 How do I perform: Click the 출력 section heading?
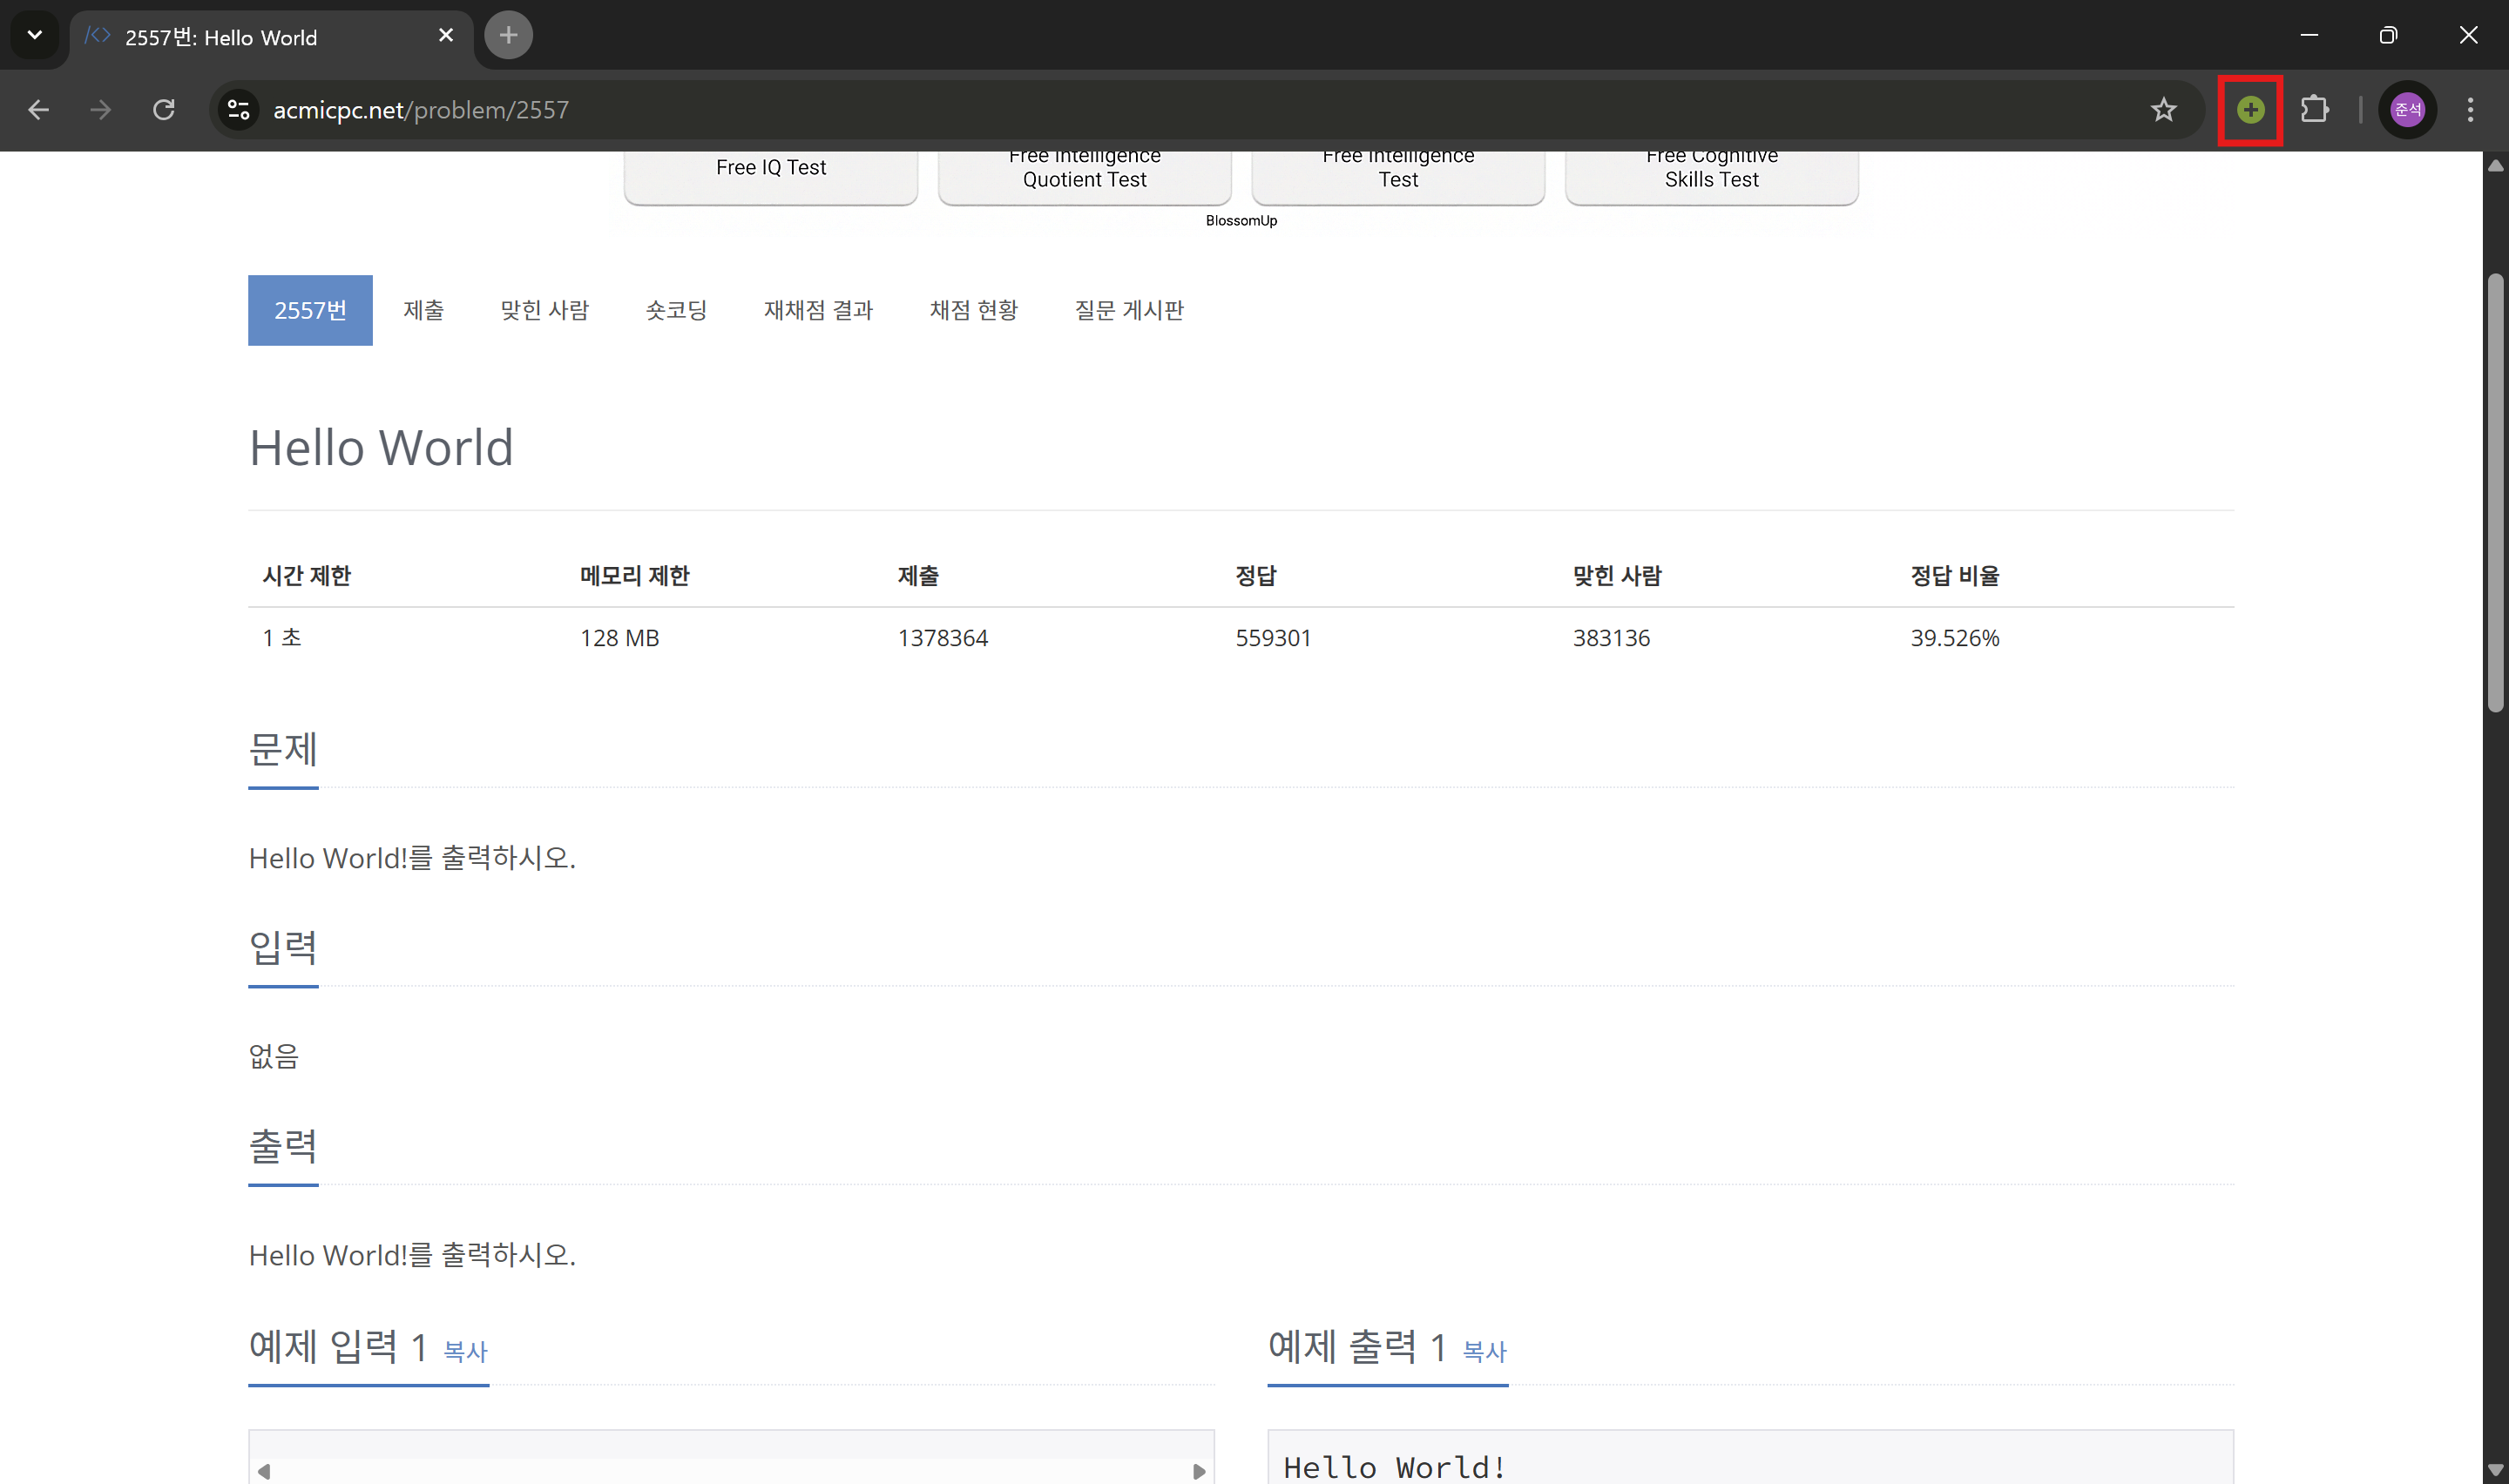[x=283, y=1147]
